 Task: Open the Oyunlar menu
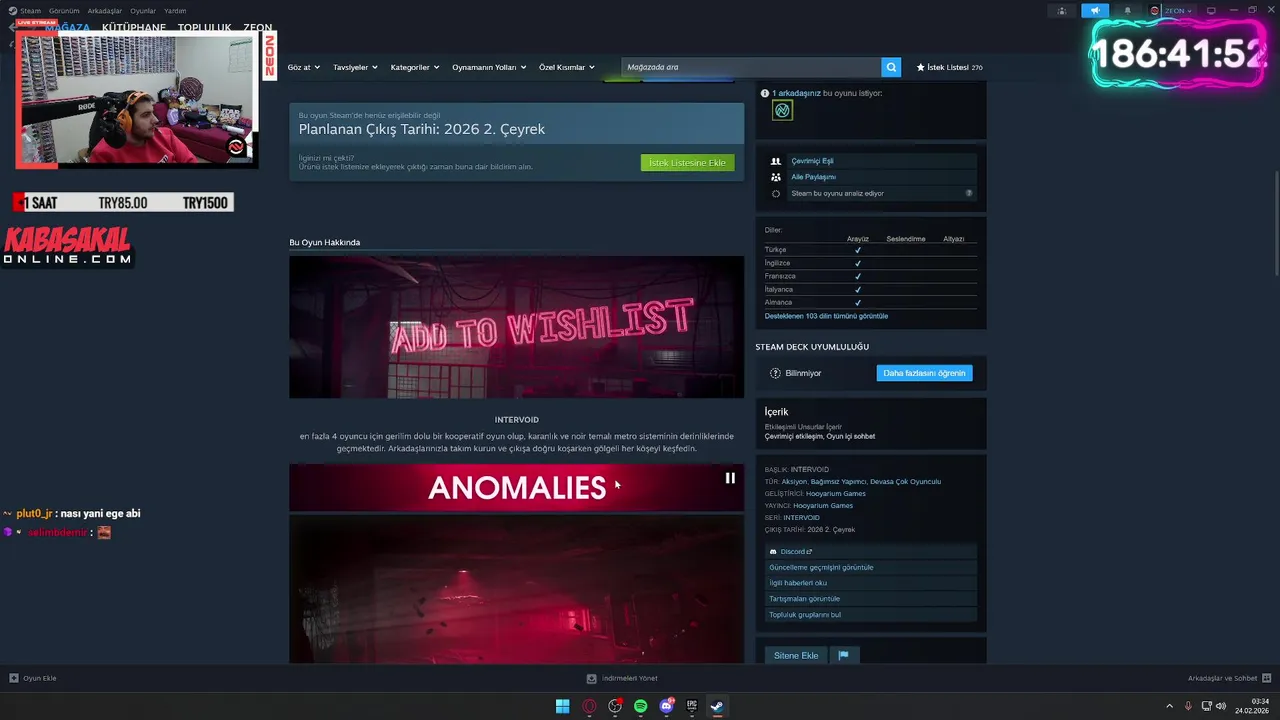(x=143, y=10)
